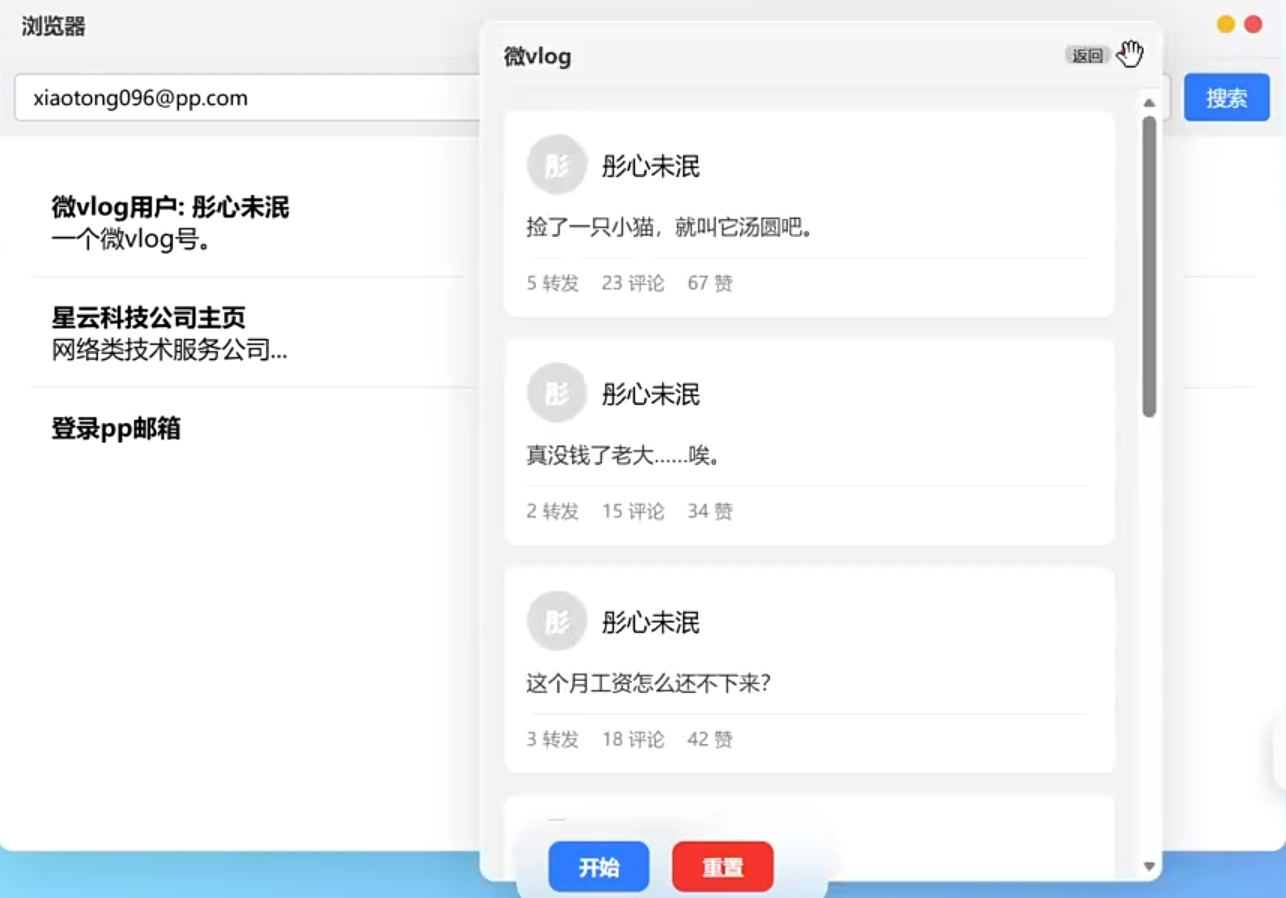1286x898 pixels.
Task: Open 15 评论 on the 真没钱了 post
Action: [x=632, y=512]
